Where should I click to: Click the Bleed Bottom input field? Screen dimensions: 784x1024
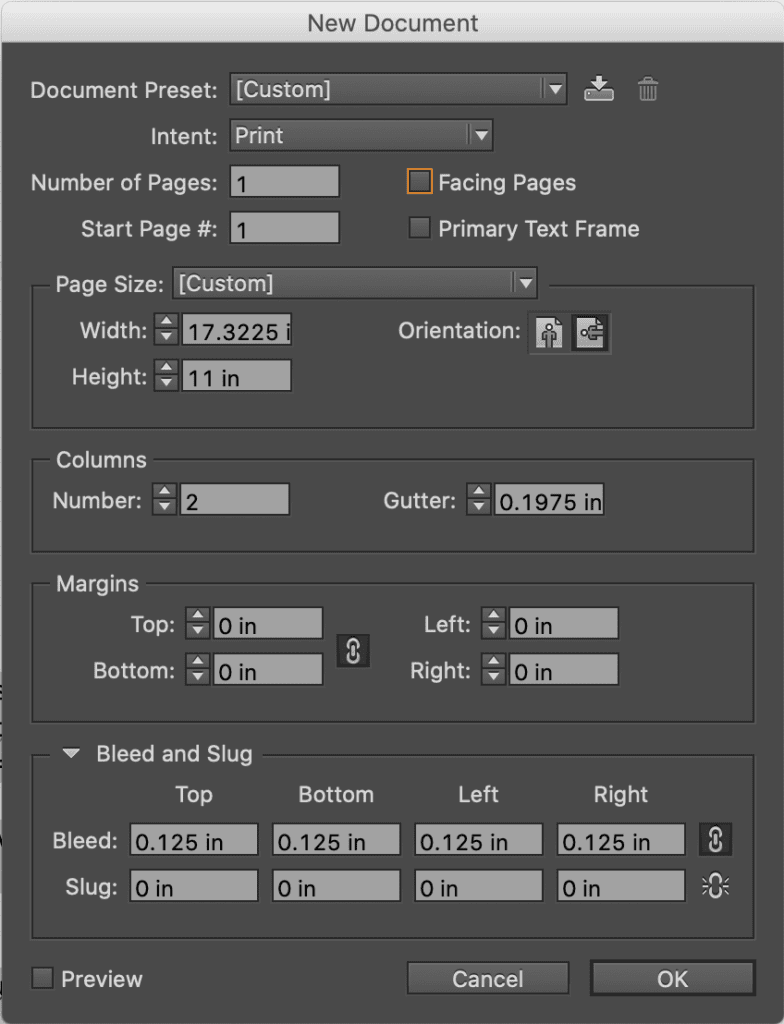click(x=336, y=839)
